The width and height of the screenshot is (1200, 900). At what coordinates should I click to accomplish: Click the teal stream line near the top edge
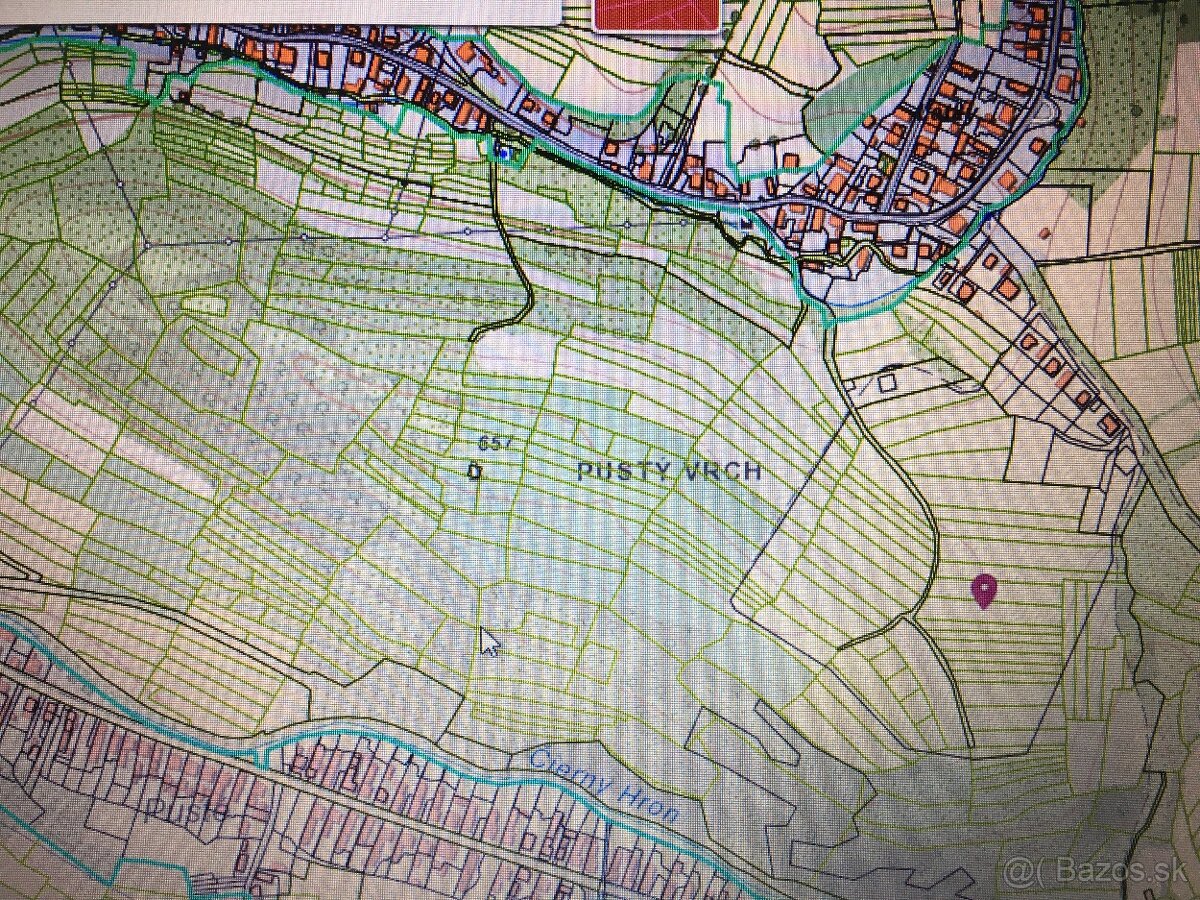click(200, 40)
